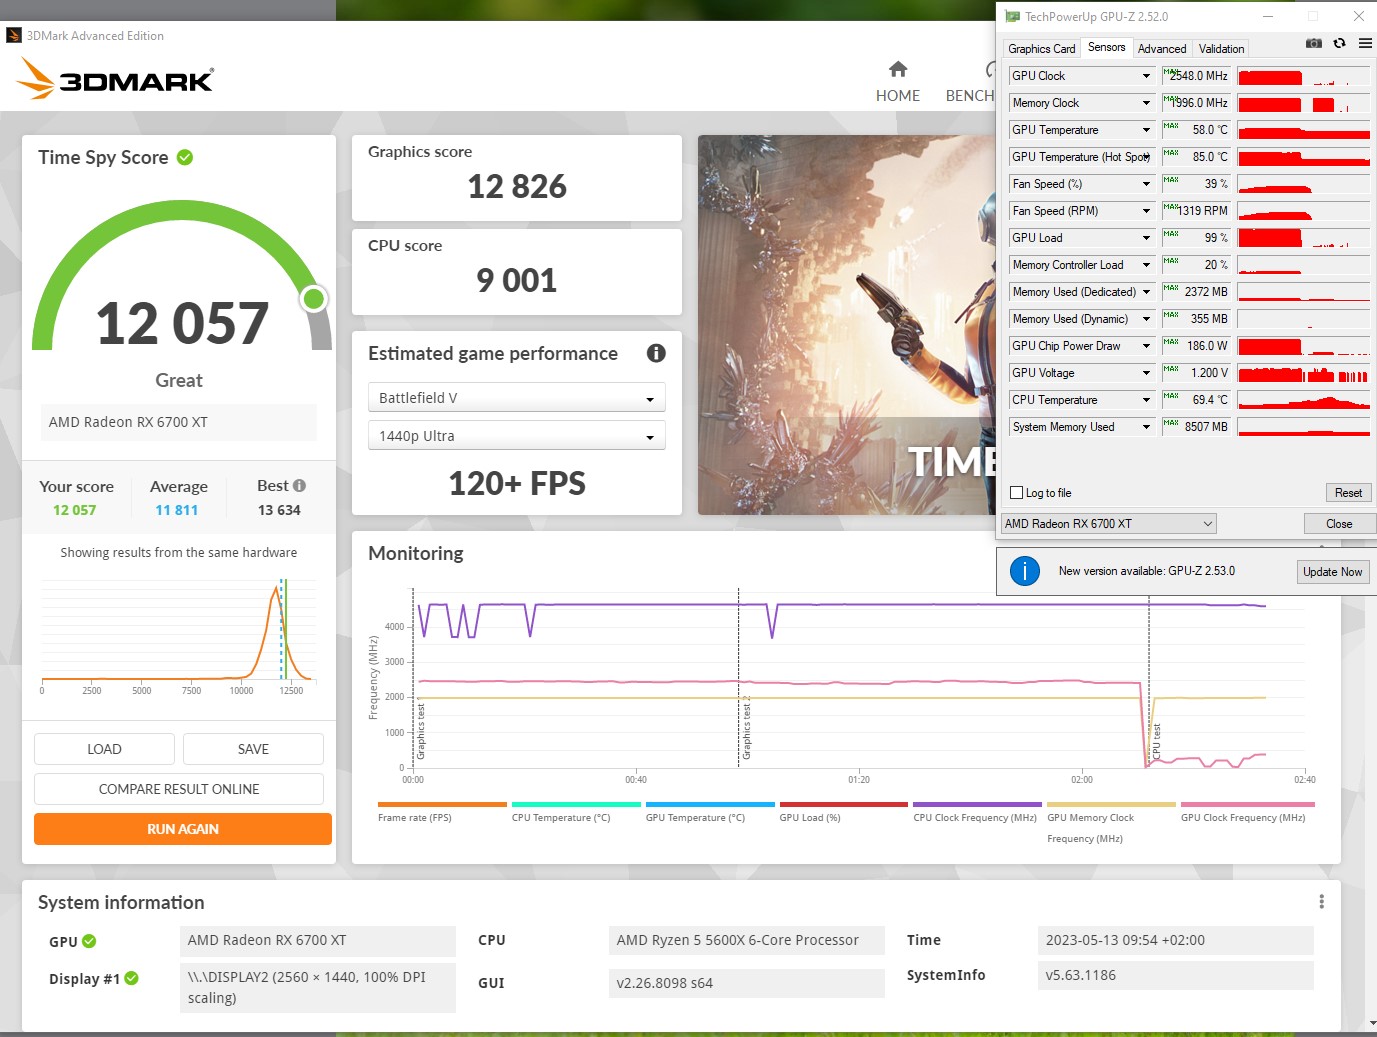Click the Graphics test 2 marker in monitoring chart
This screenshot has width=1377, height=1037.
[746, 727]
